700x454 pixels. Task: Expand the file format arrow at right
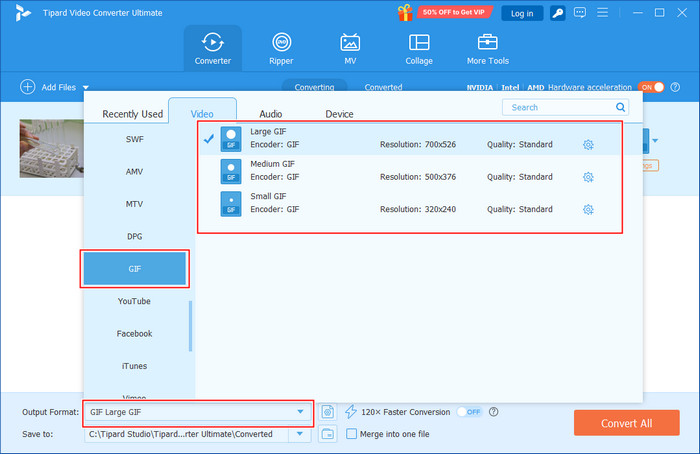(655, 141)
